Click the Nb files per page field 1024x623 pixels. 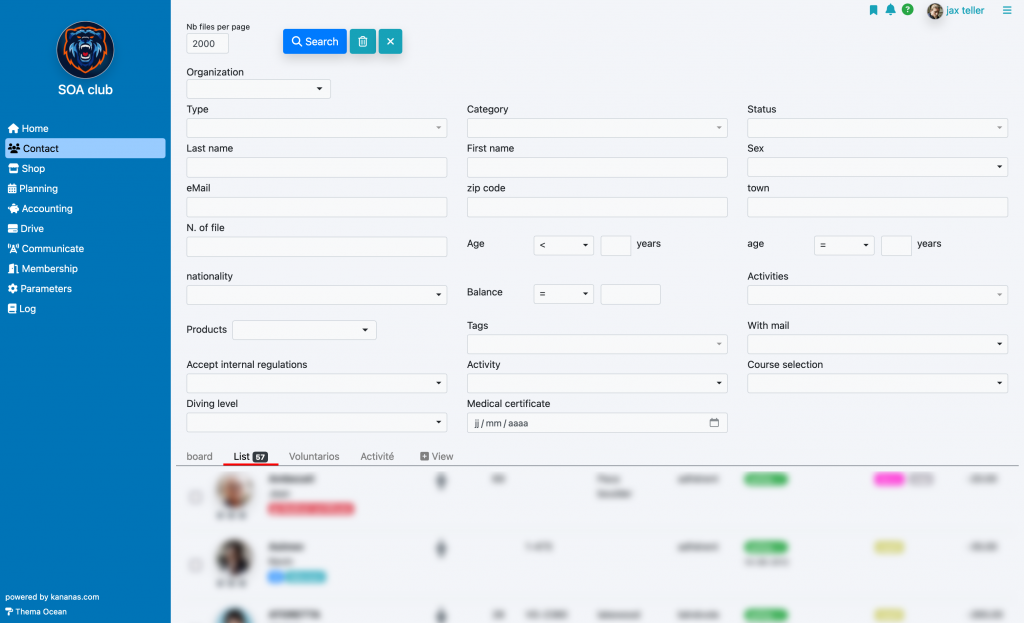pyautogui.click(x=208, y=43)
